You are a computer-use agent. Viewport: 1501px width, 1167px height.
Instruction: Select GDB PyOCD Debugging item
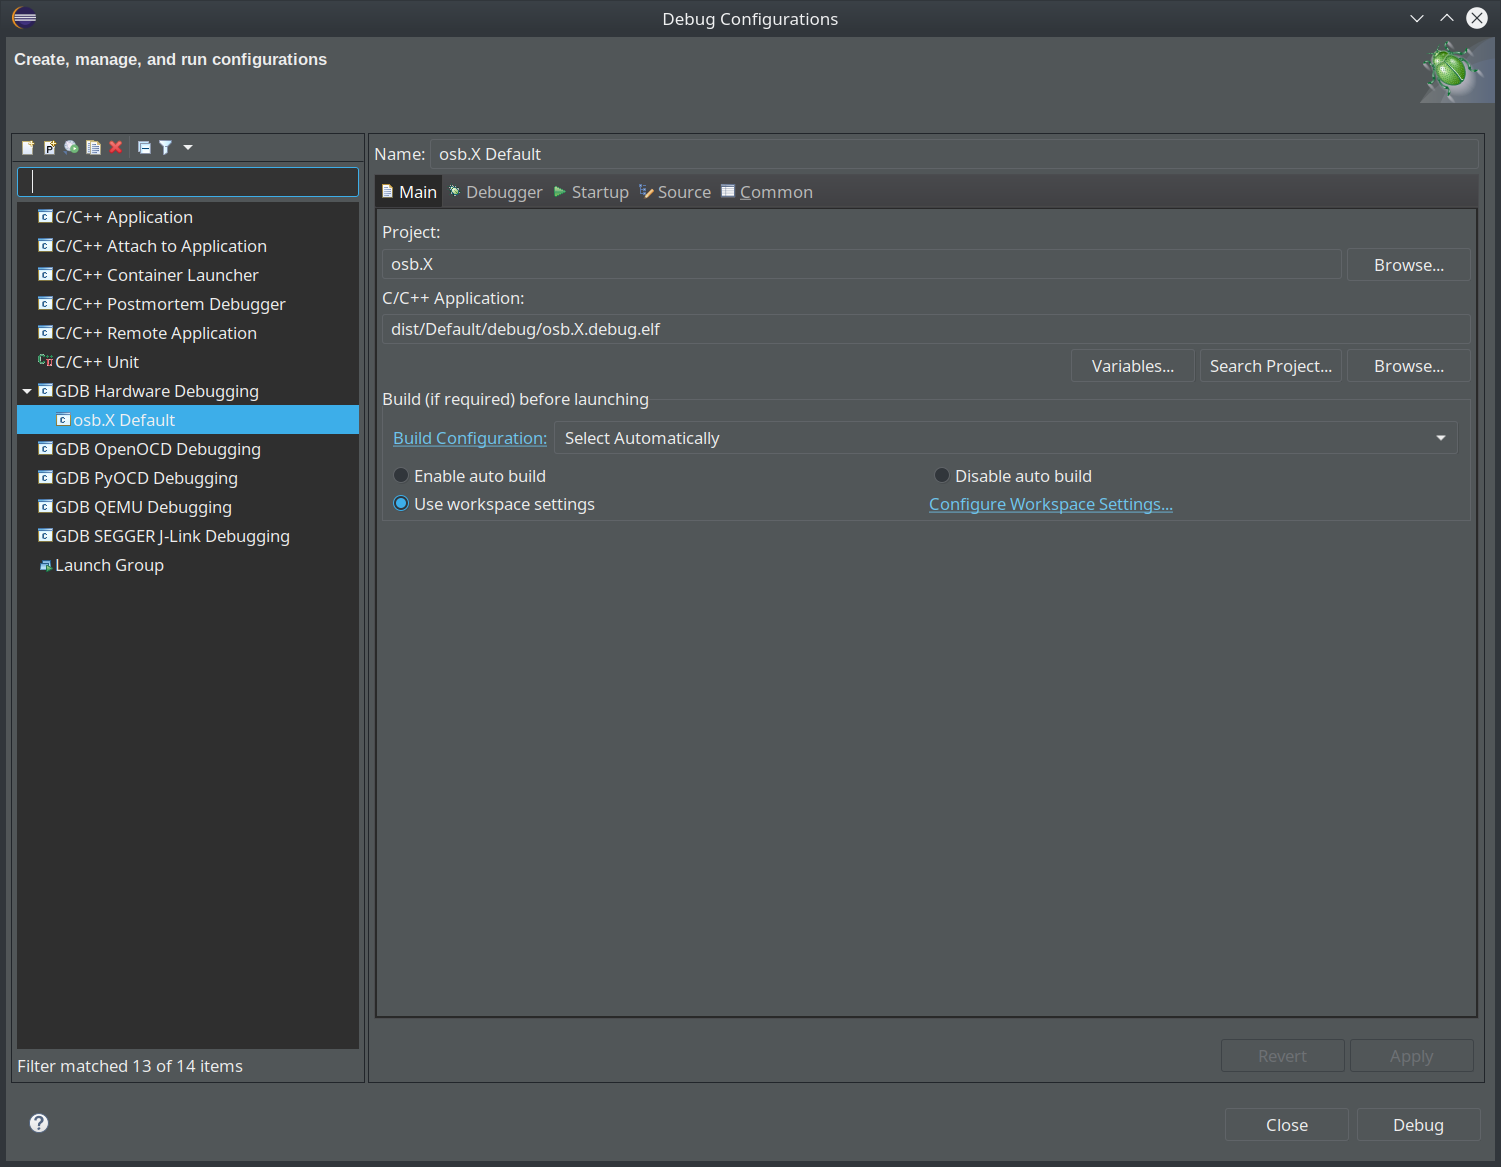coord(146,478)
